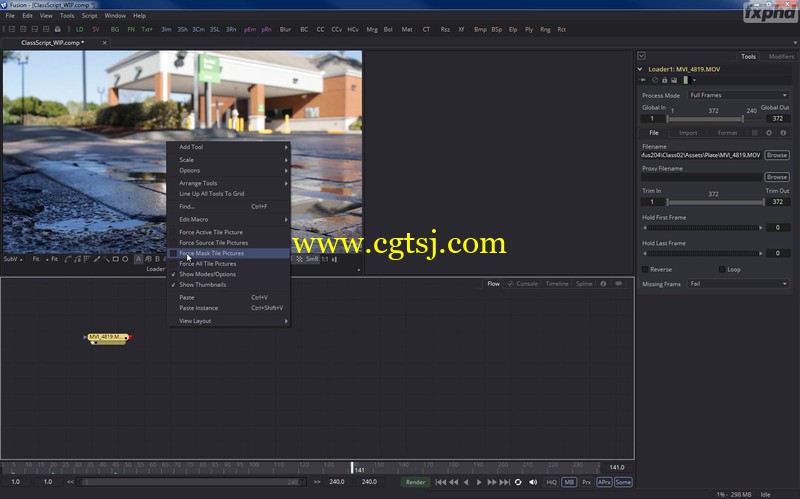This screenshot has height=499, width=800.
Task: Open the Script menu
Action: coord(89,16)
